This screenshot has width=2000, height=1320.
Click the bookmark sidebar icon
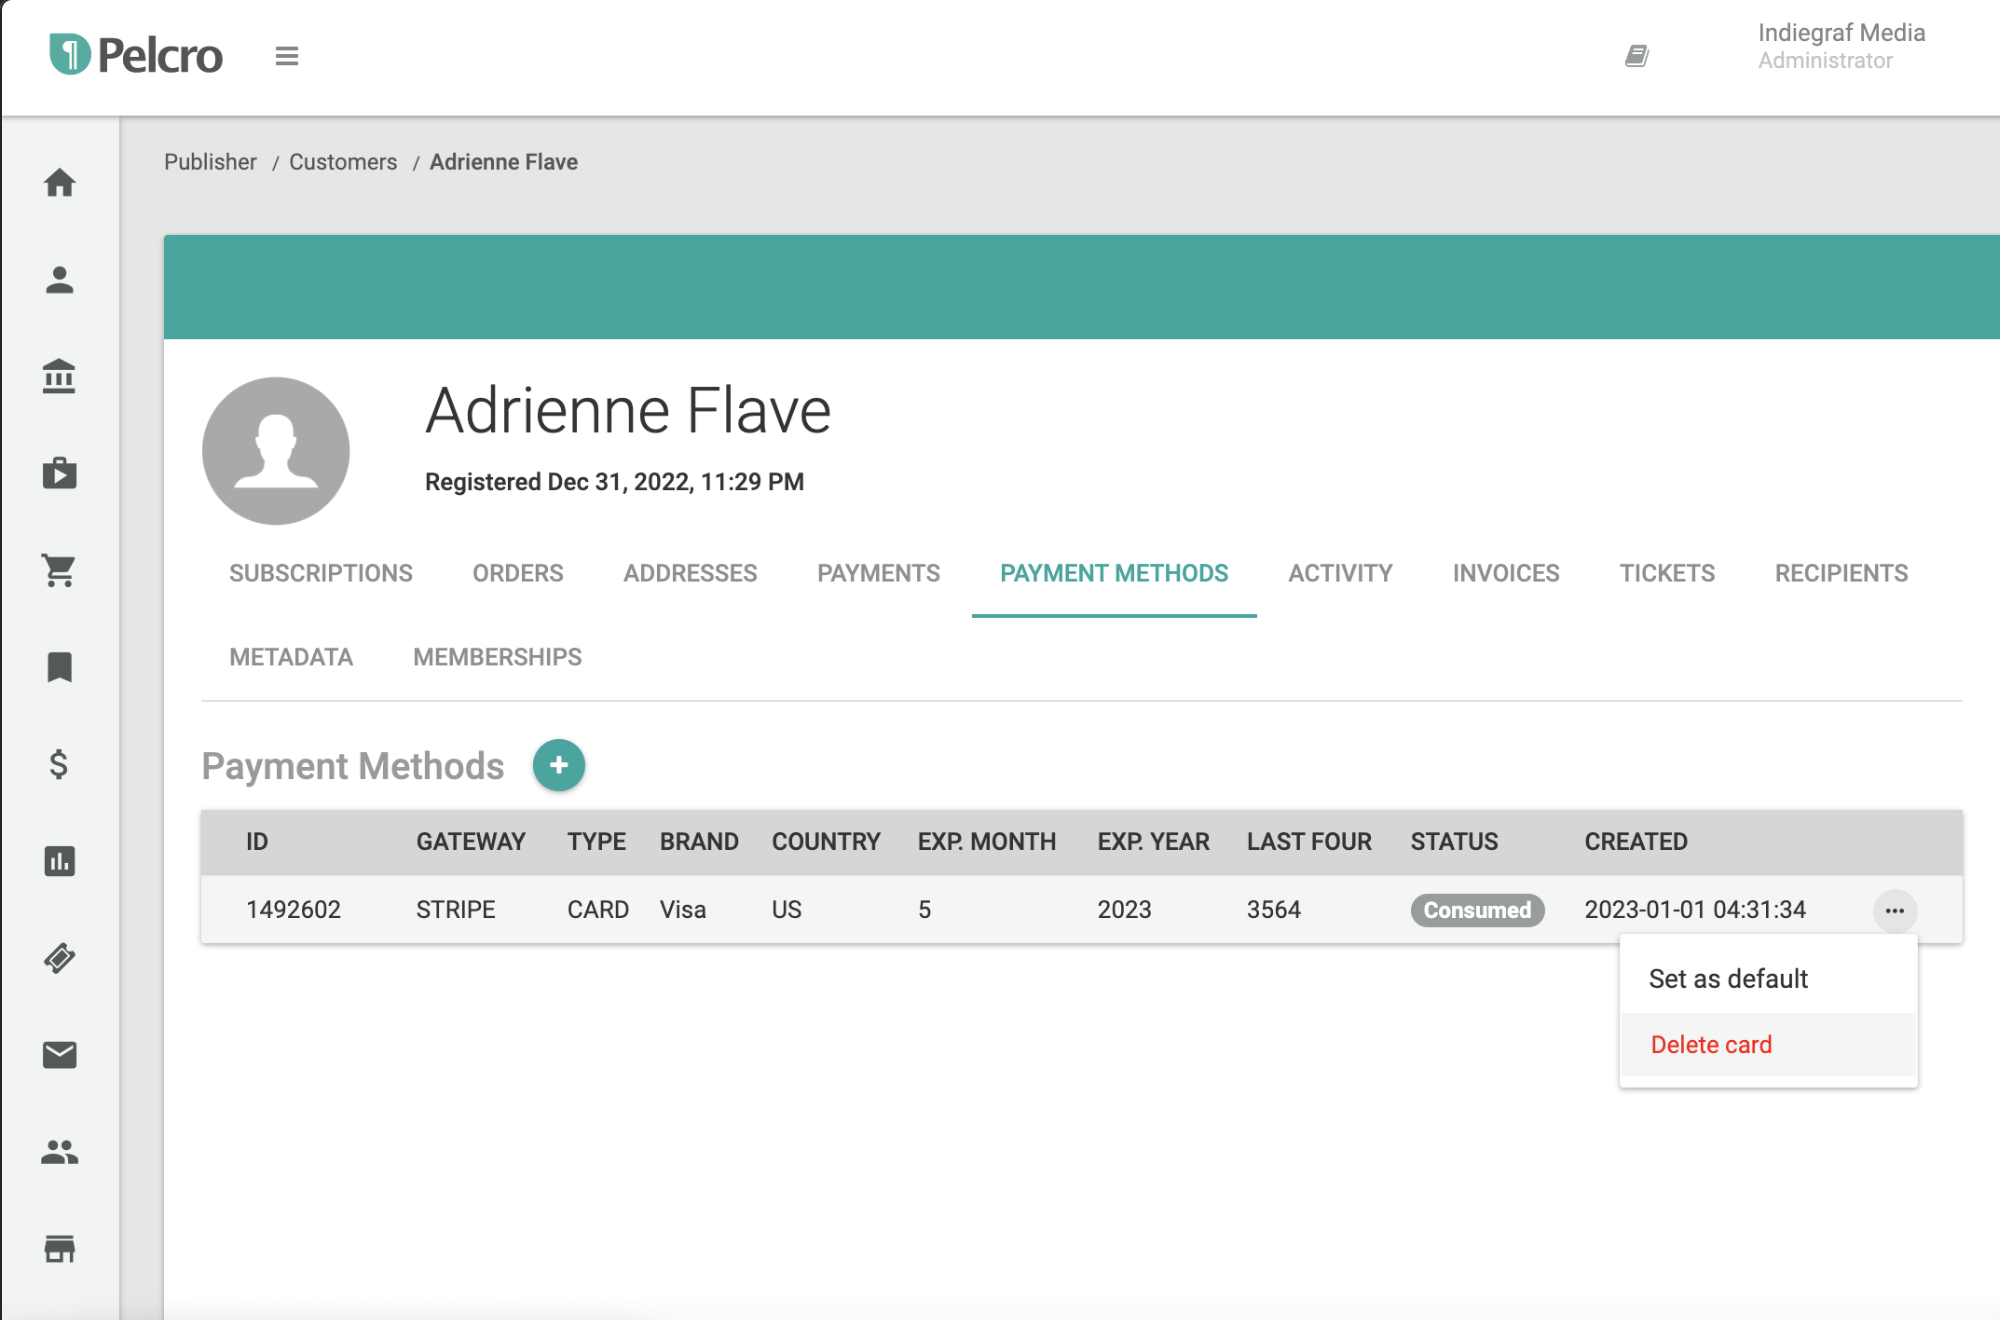(x=60, y=667)
